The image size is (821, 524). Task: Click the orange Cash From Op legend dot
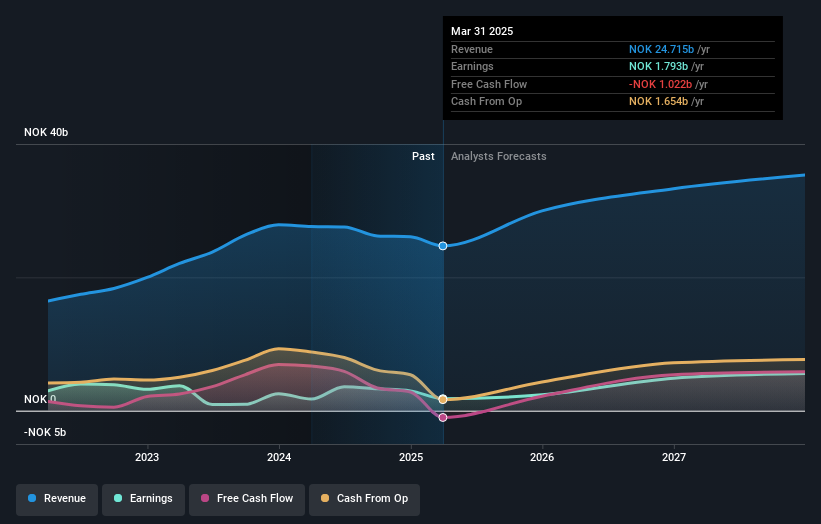pyautogui.click(x=325, y=498)
